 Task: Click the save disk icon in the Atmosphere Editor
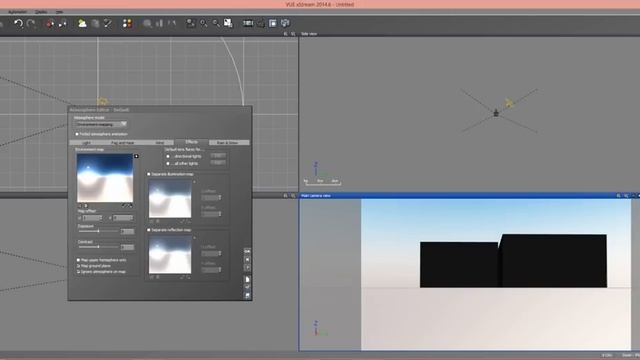247,295
